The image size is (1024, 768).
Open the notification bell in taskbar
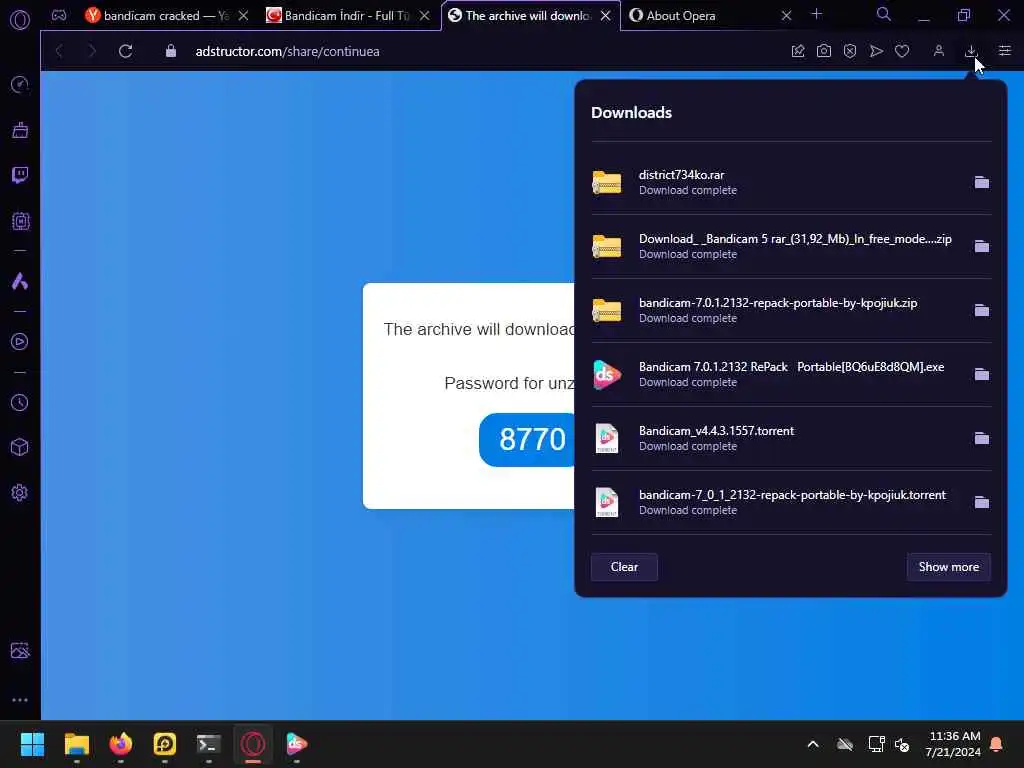point(997,744)
